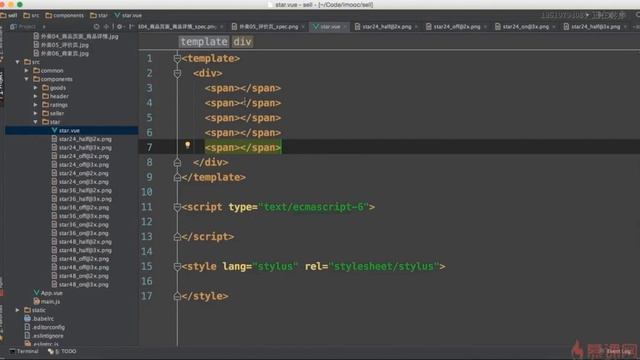Click the star folder icon in breadcrumb
This screenshot has height=360, width=640.
point(93,16)
